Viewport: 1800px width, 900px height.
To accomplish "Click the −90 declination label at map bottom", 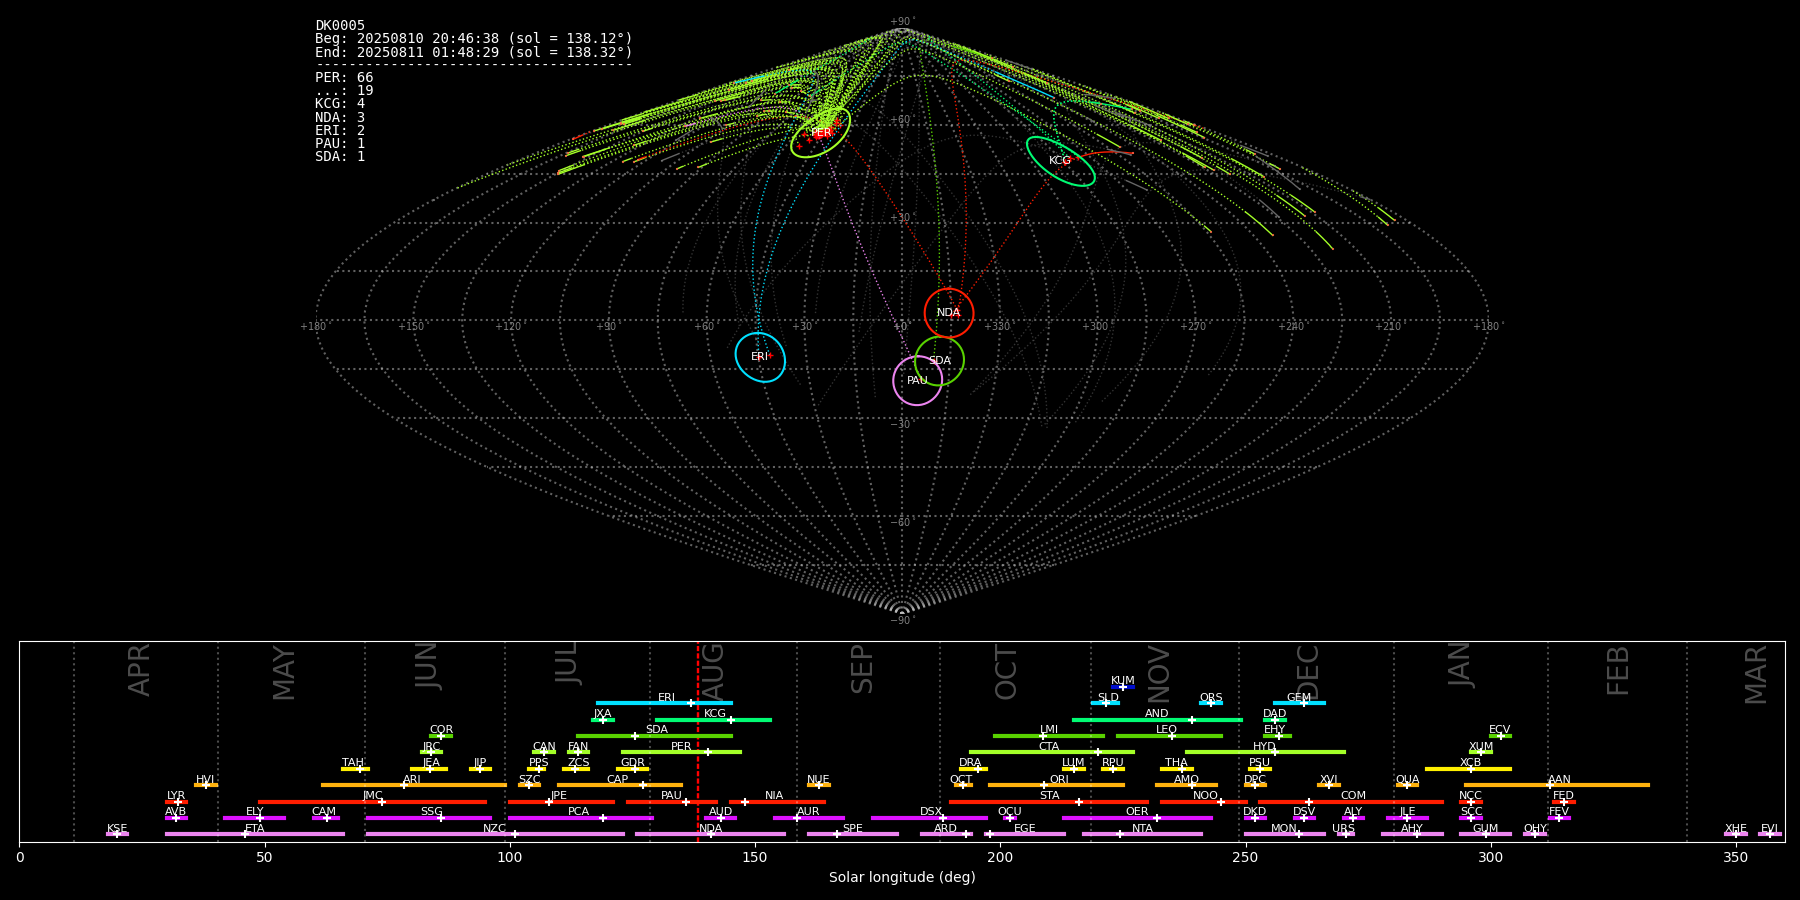I will pos(901,620).
